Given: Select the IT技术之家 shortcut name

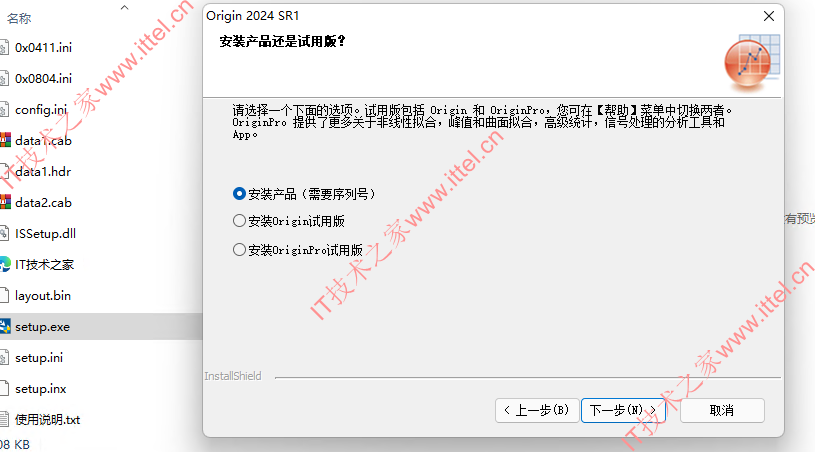Looking at the screenshot, I should coord(45,264).
